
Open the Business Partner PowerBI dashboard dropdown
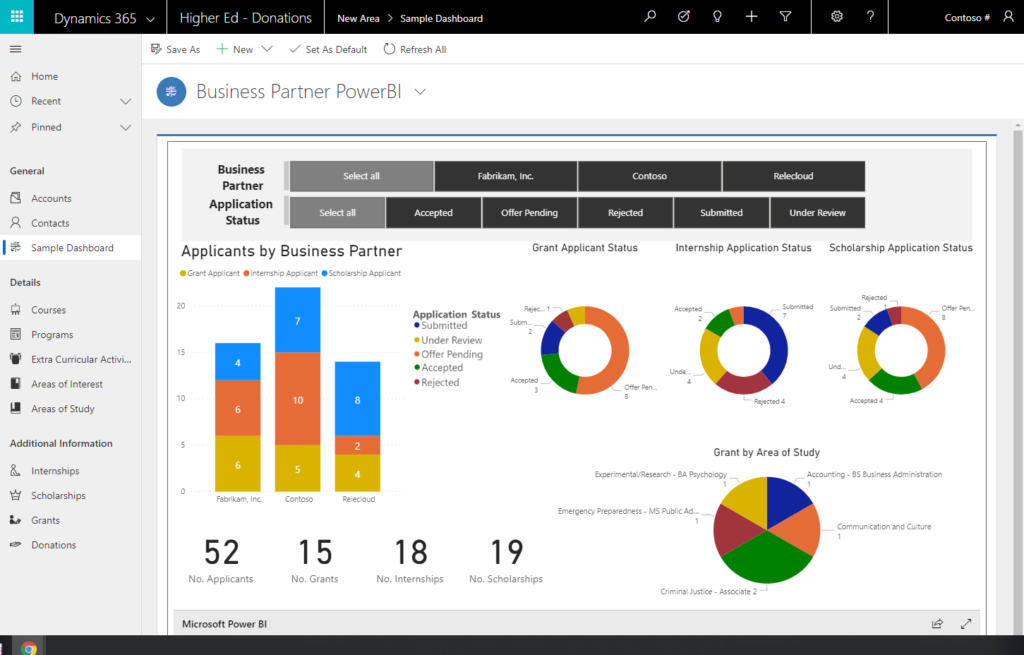[x=419, y=91]
